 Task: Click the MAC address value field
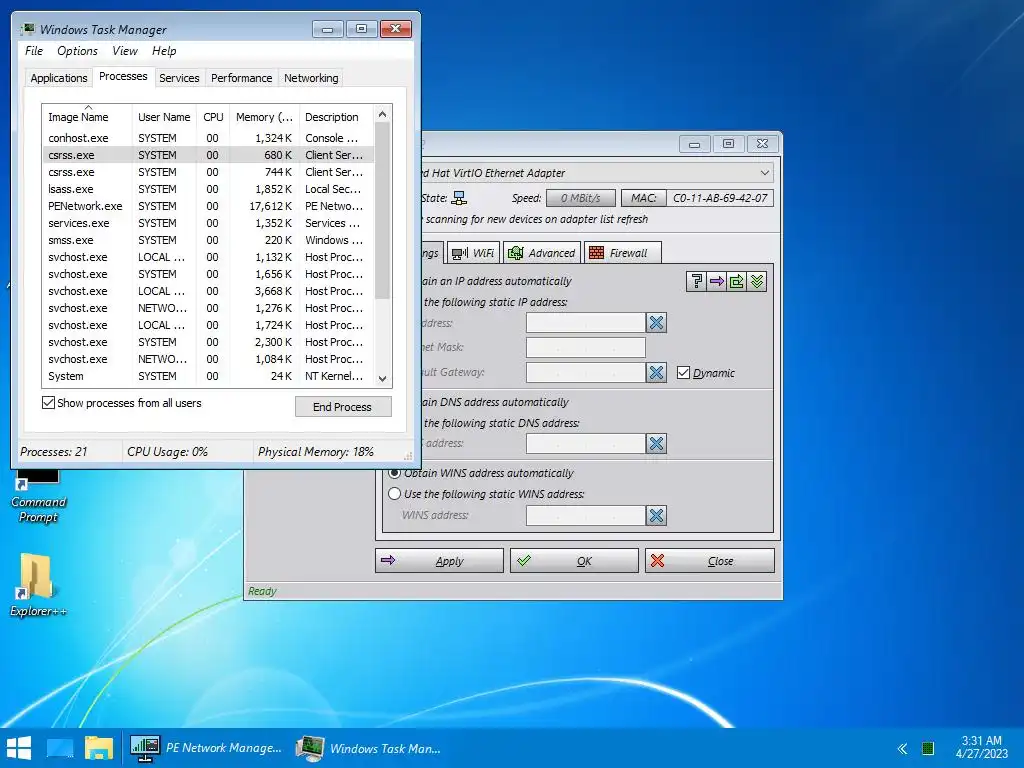[720, 198]
